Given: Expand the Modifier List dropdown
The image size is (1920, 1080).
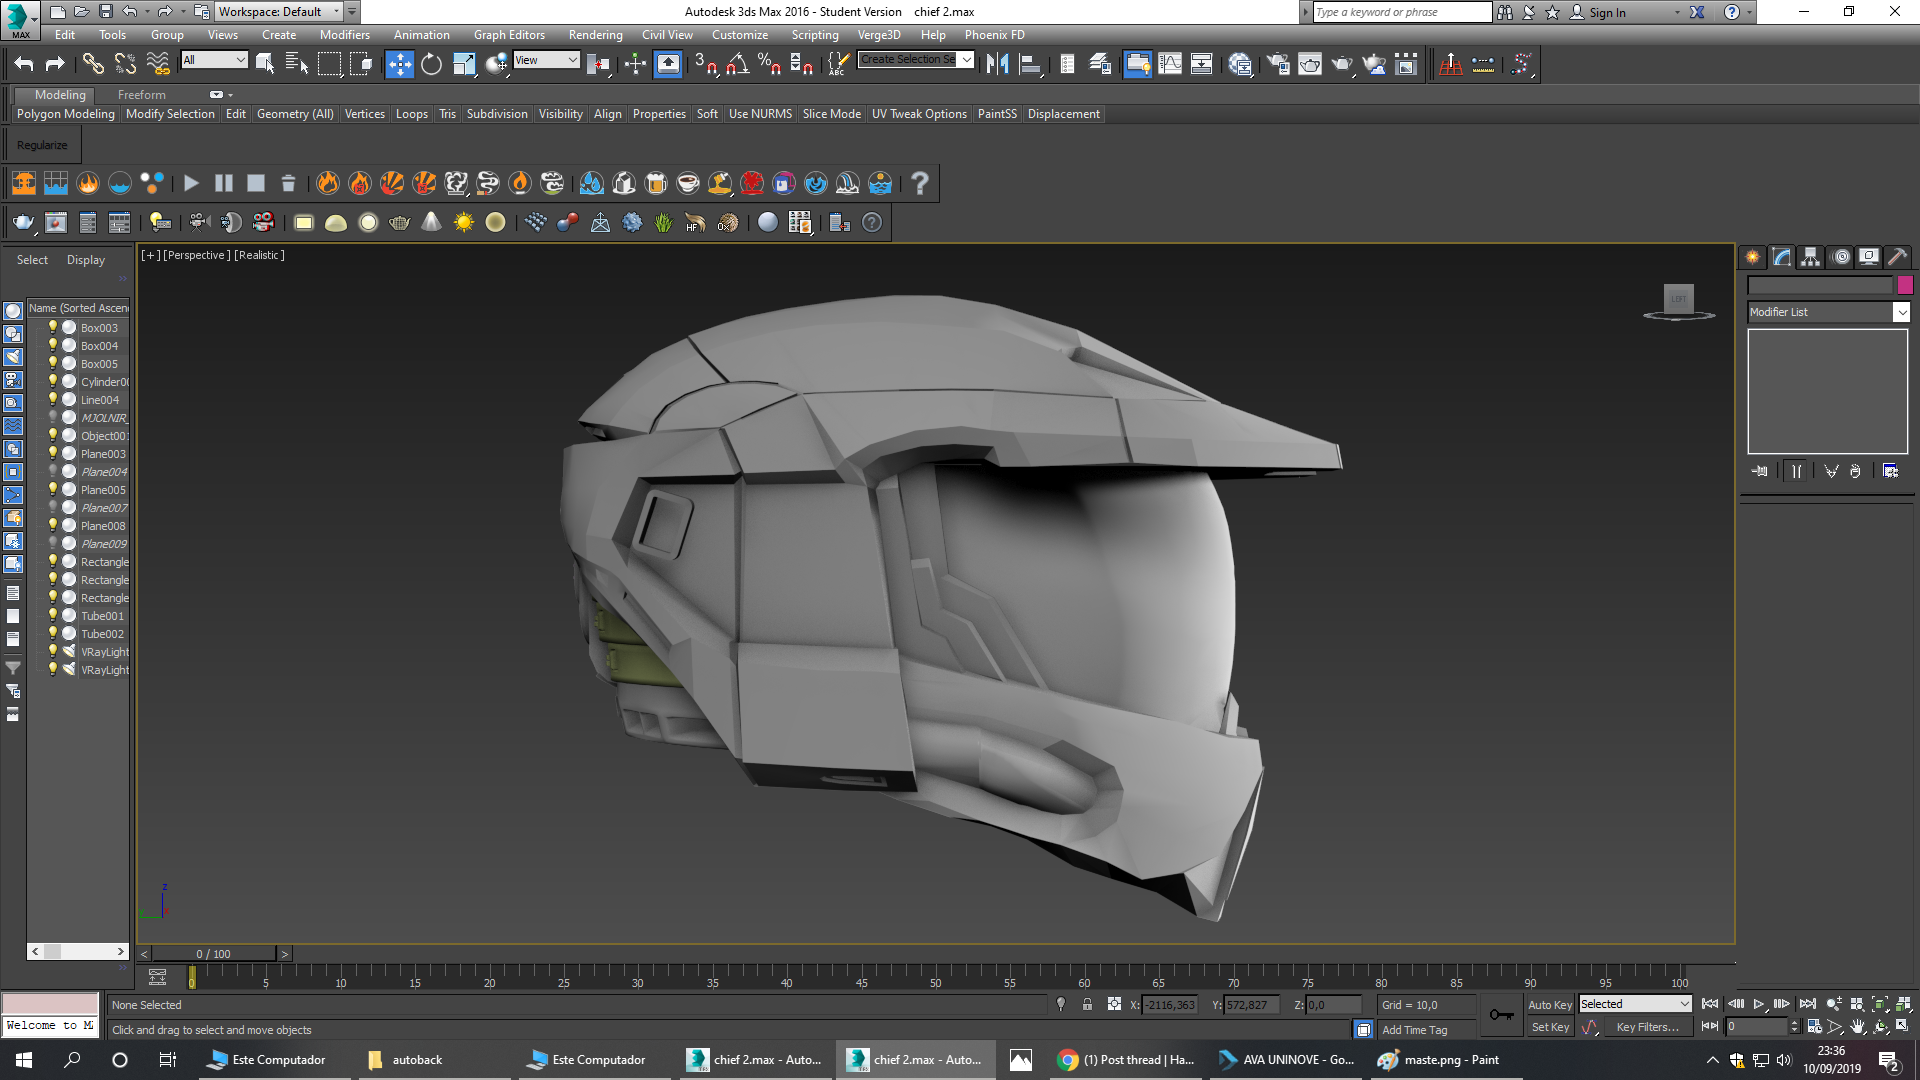Looking at the screenshot, I should coord(1902,312).
